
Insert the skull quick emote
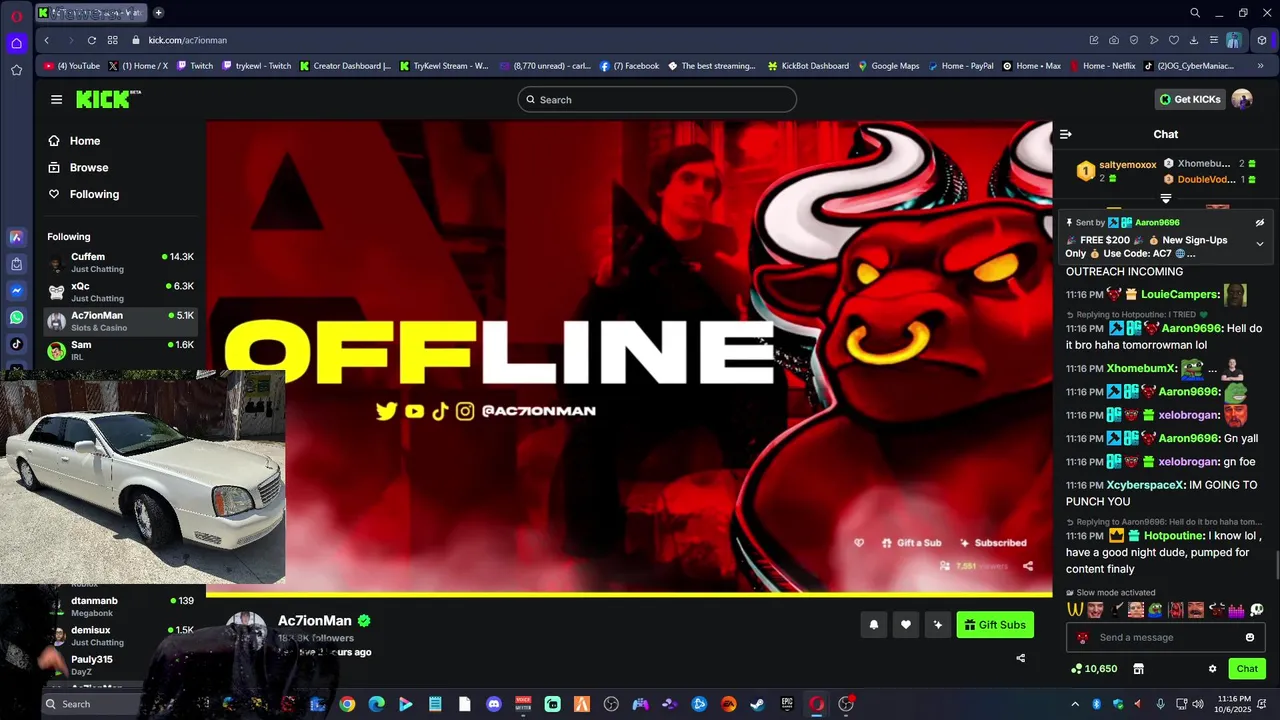click(1257, 609)
